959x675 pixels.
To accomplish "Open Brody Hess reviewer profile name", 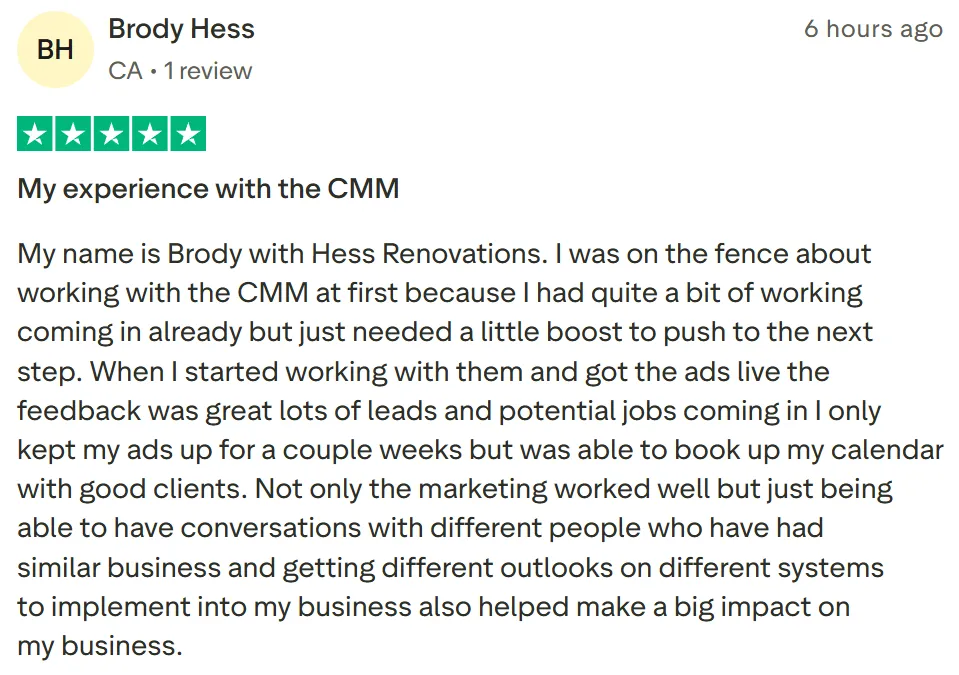I will 182,29.
